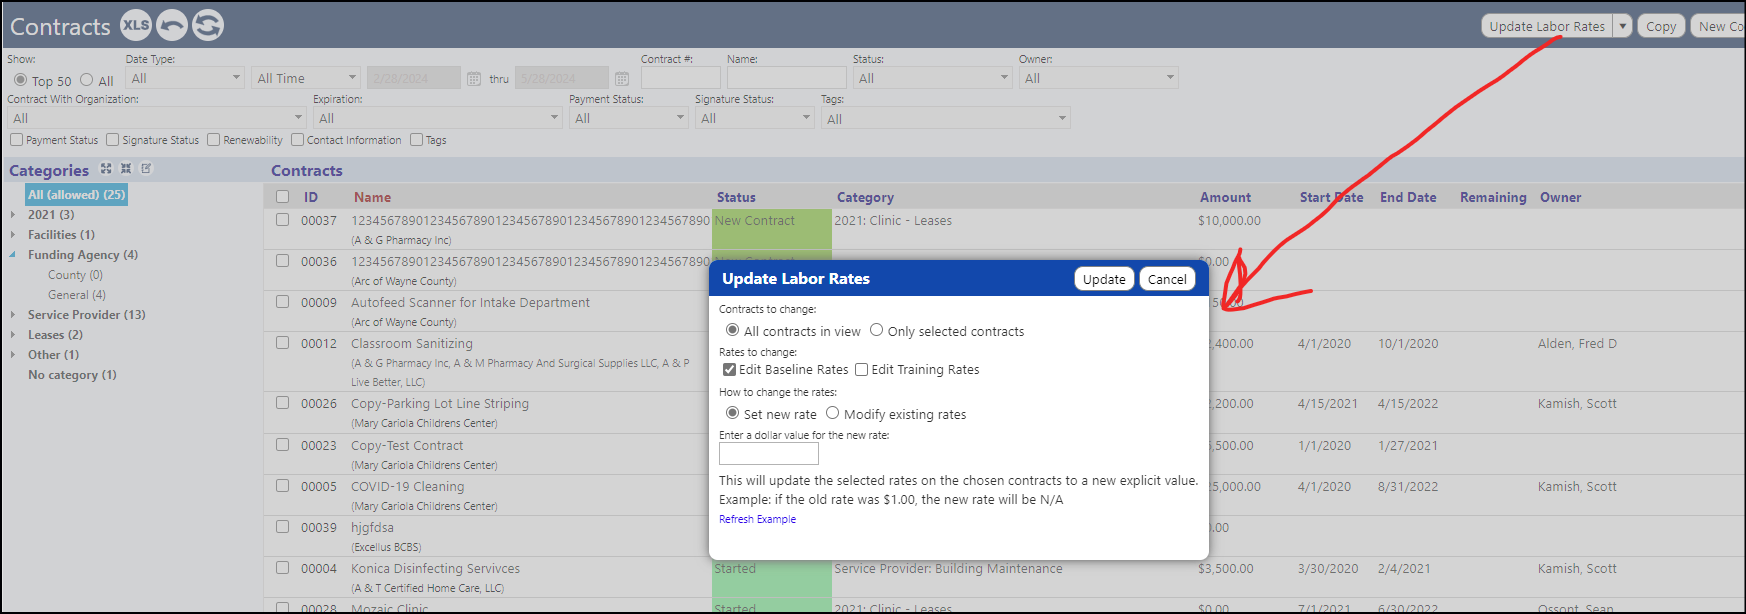Image resolution: width=1746 pixels, height=614 pixels.
Task: Open the Expiration filter dropdown
Action: pos(438,118)
